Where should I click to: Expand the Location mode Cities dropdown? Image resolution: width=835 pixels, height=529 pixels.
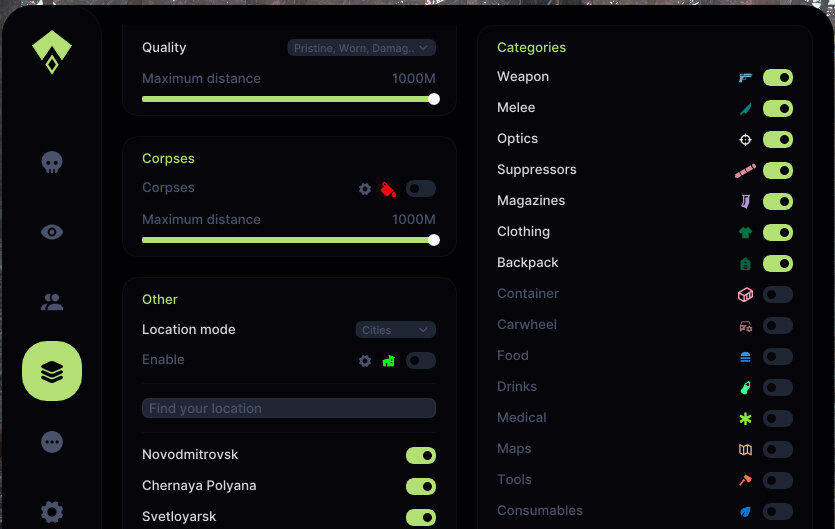click(395, 330)
